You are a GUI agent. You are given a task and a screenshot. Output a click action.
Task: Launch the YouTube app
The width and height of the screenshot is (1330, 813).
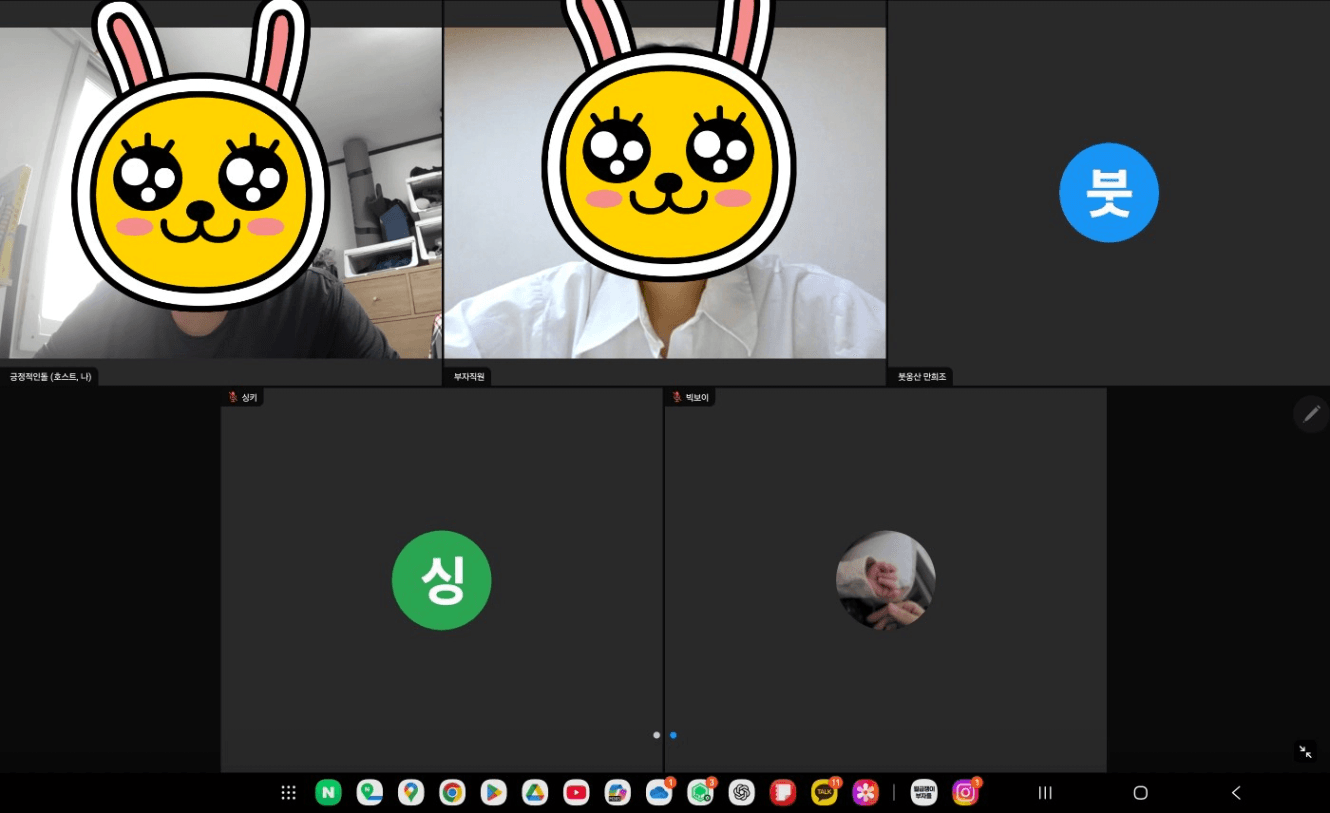[576, 793]
